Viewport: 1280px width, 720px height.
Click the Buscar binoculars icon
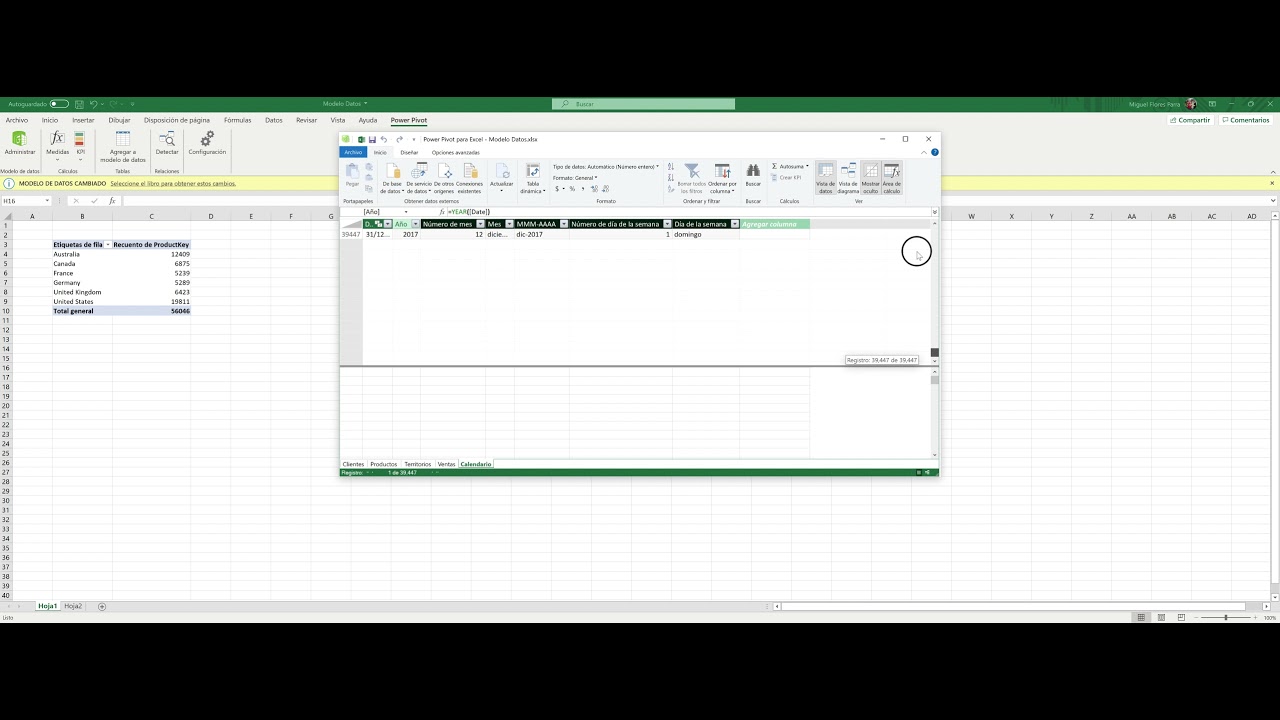753,171
